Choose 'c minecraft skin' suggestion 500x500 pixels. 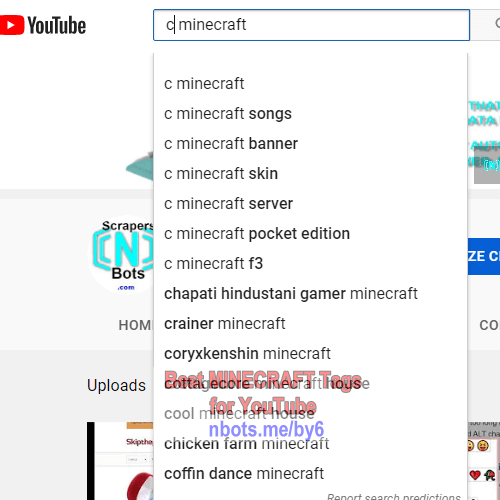310,174
